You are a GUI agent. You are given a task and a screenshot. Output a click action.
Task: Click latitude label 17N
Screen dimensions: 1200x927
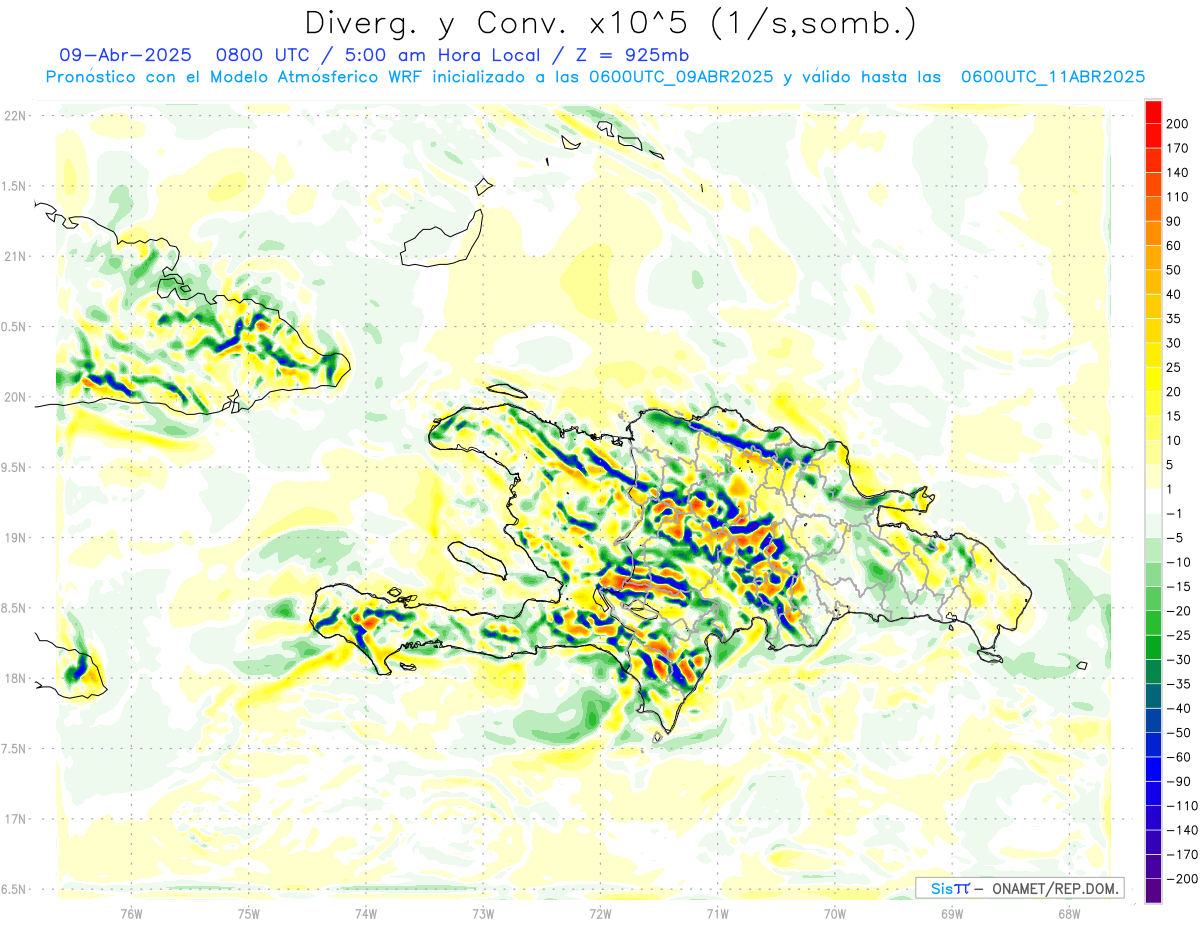(15, 819)
